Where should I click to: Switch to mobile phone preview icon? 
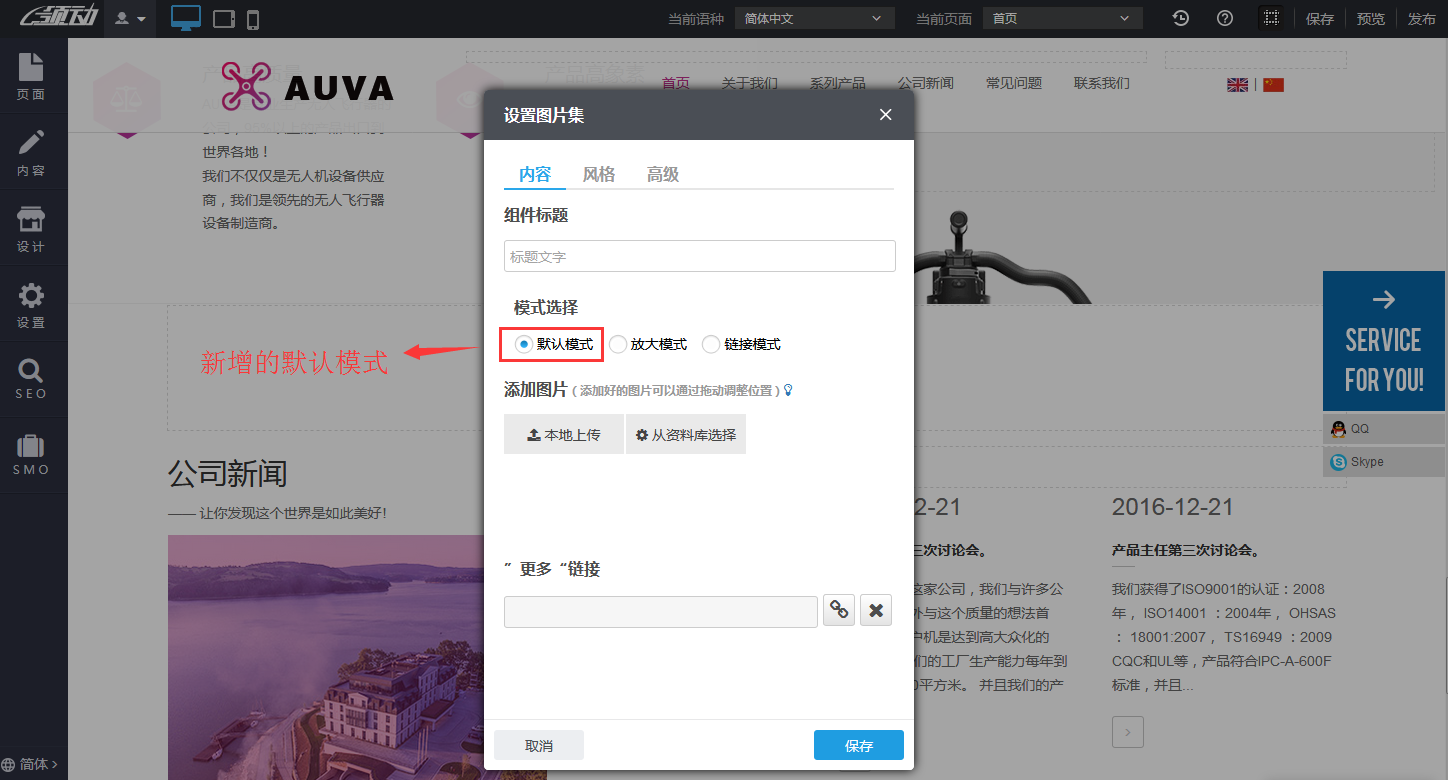coord(253,19)
